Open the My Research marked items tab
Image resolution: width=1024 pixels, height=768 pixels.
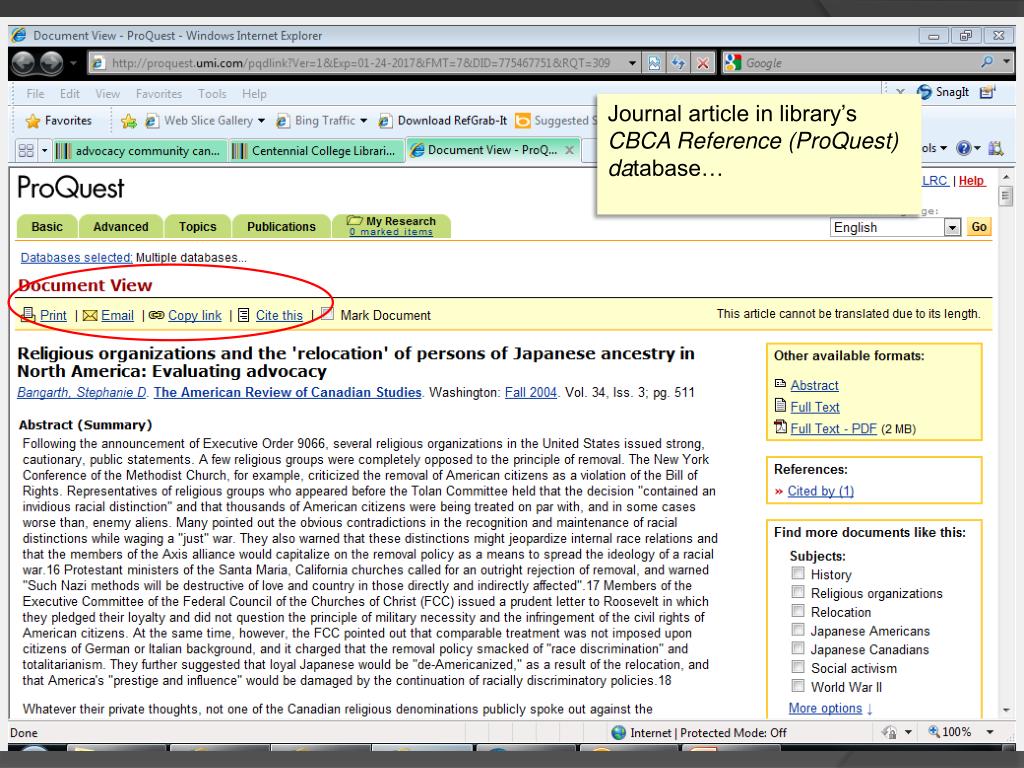coord(392,226)
